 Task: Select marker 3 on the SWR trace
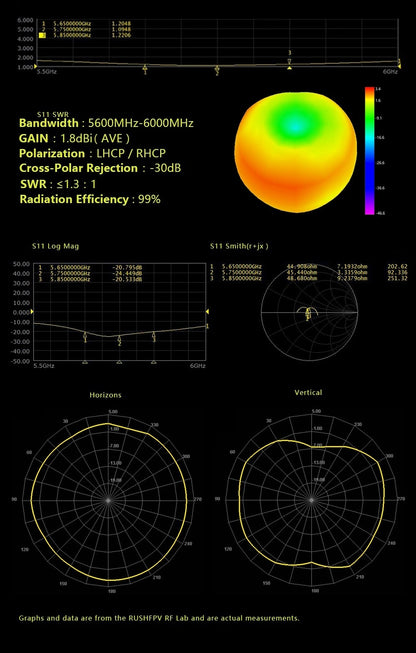click(x=289, y=57)
